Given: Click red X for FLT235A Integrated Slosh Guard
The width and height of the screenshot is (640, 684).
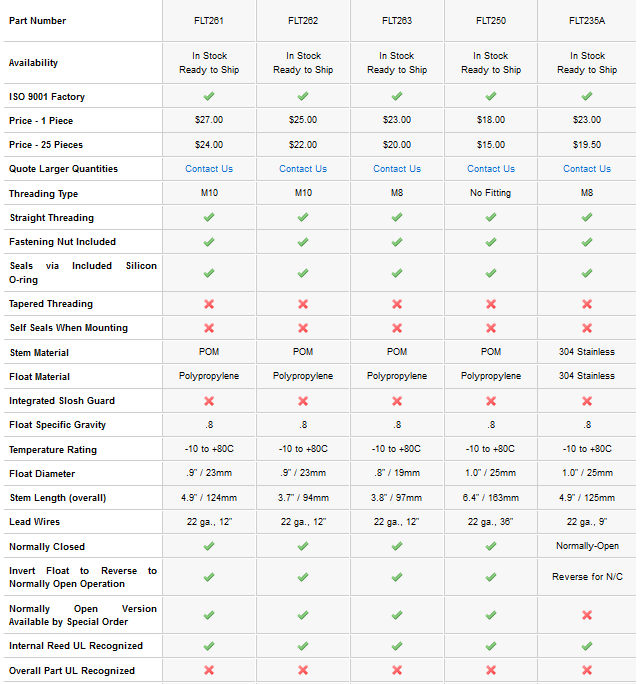Looking at the screenshot, I should tap(587, 401).
